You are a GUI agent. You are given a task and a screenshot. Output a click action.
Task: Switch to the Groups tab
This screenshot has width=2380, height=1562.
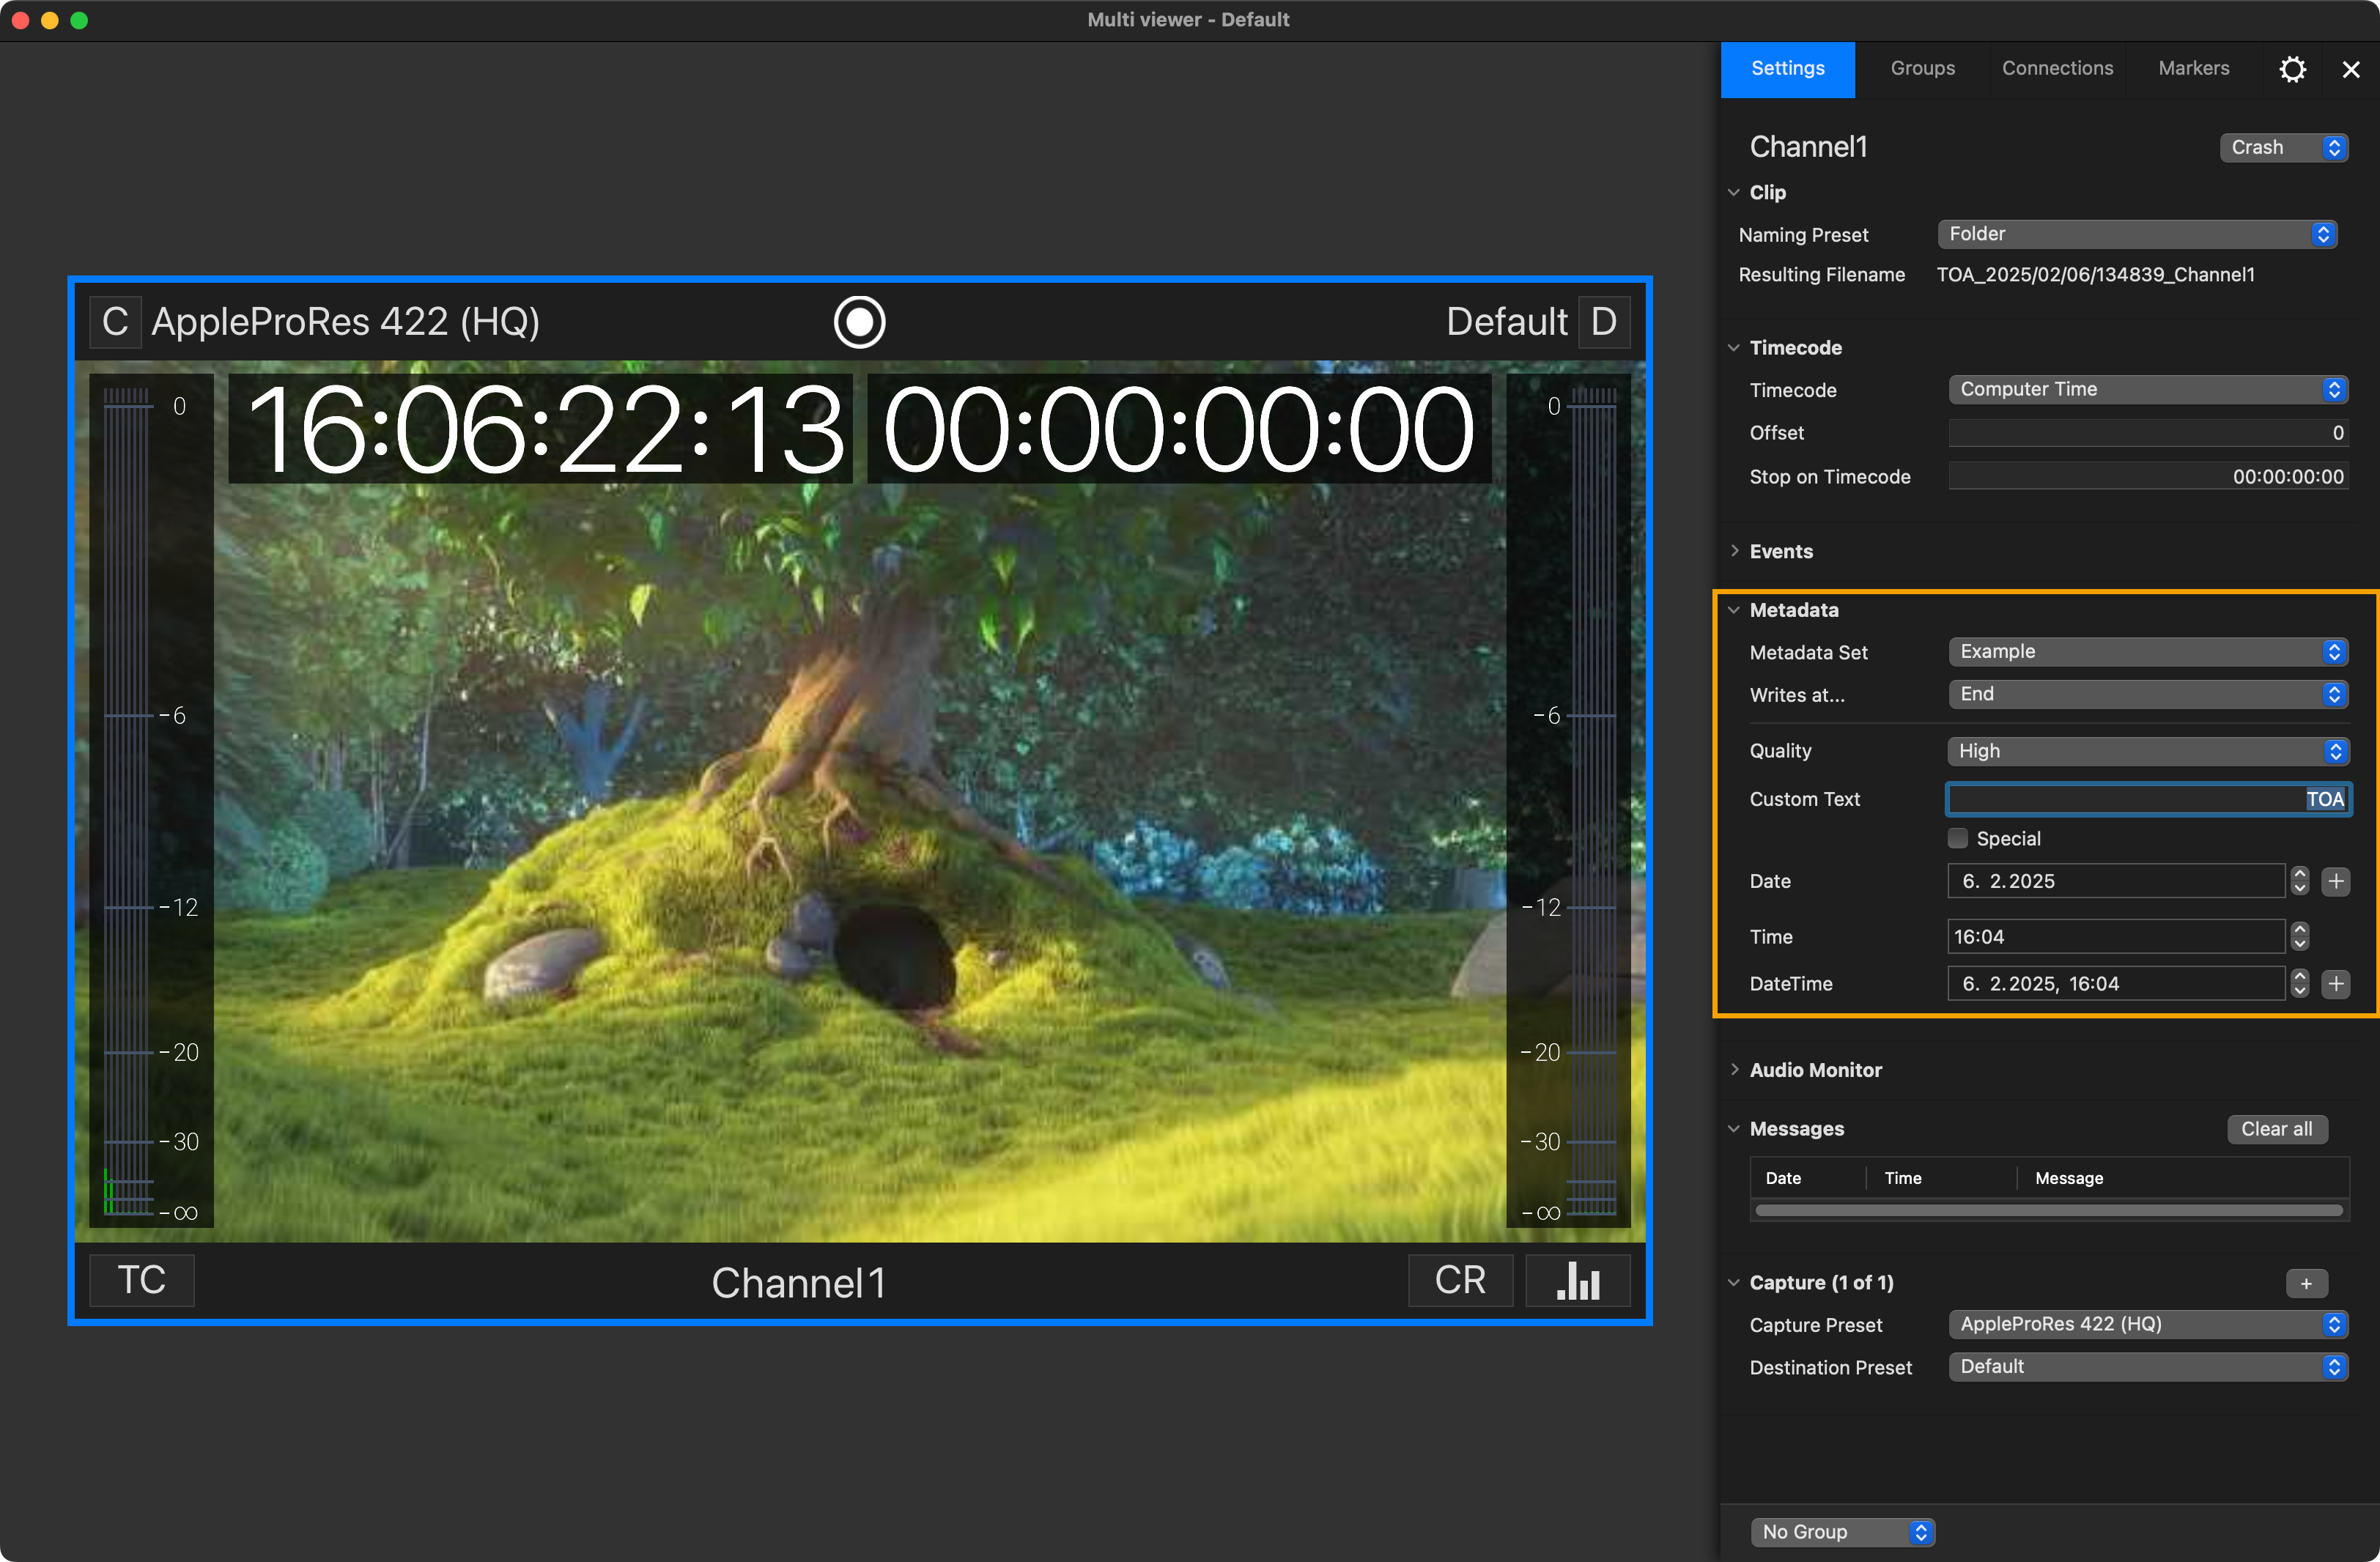[x=1922, y=69]
